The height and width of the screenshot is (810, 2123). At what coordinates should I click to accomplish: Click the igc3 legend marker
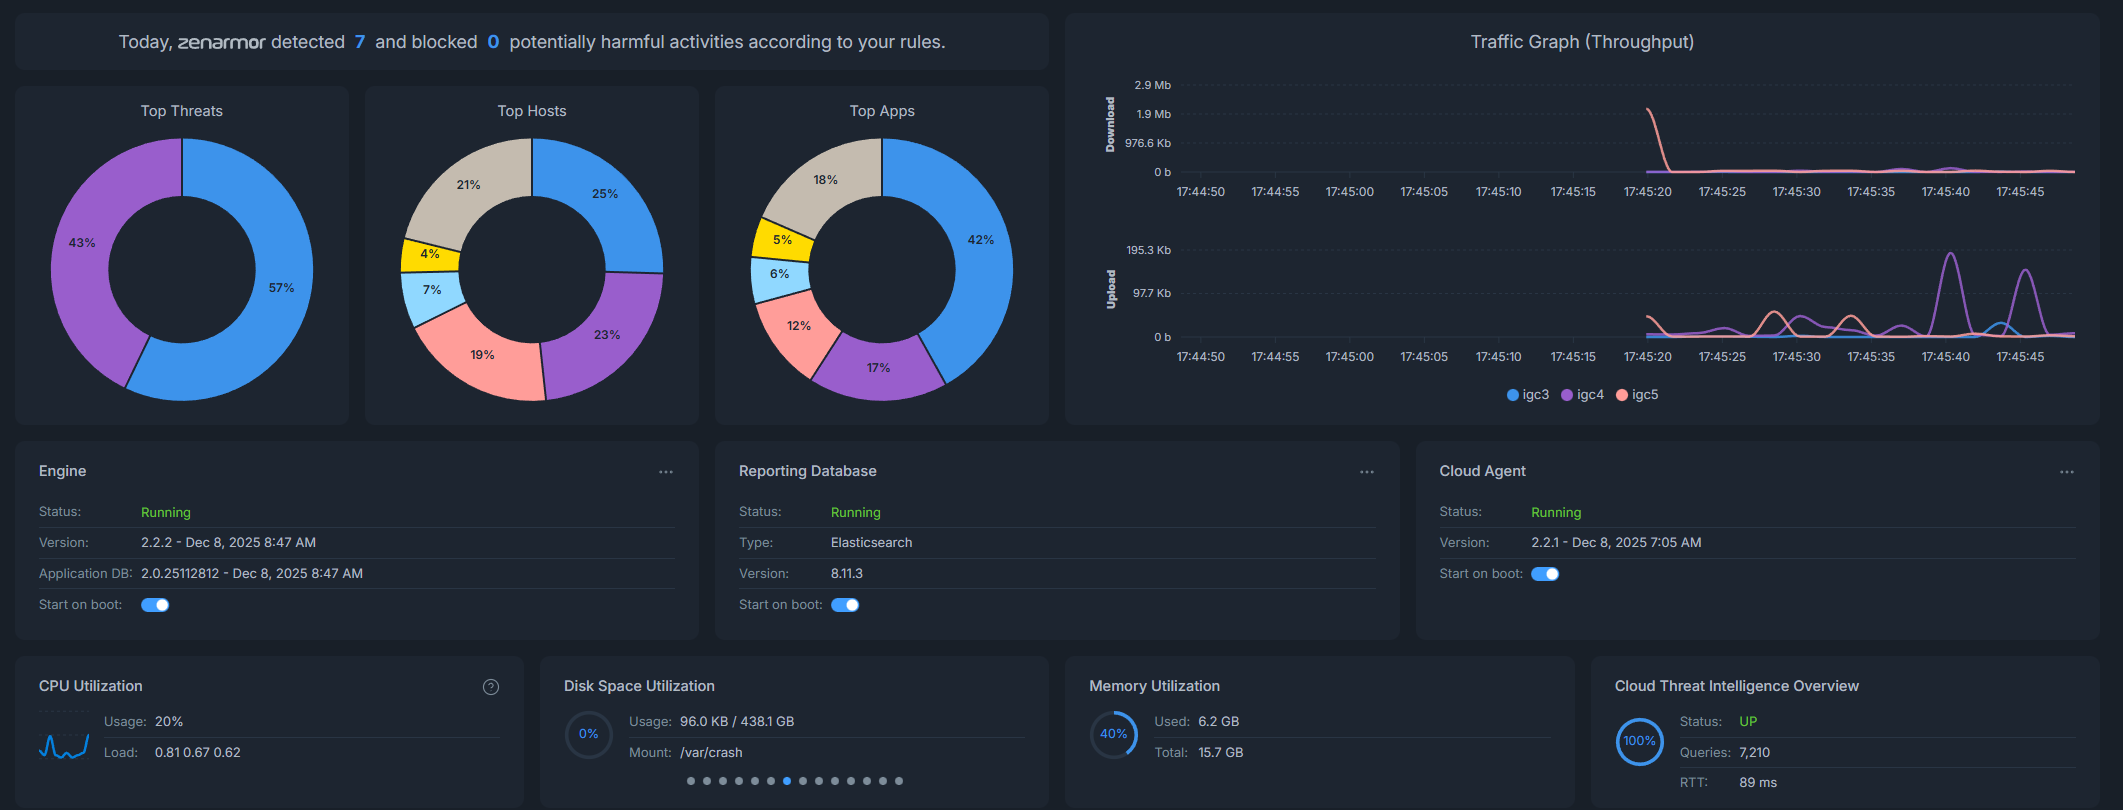pos(1512,395)
